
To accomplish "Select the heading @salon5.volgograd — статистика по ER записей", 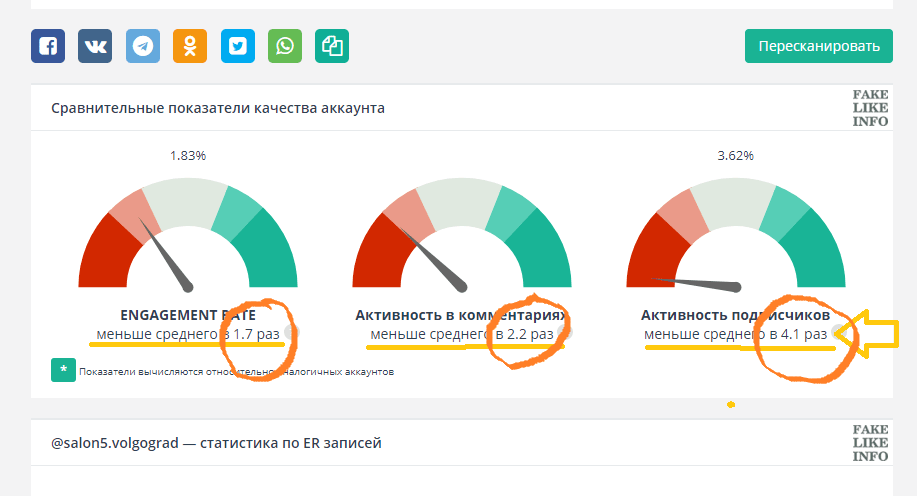I will 216,443.
